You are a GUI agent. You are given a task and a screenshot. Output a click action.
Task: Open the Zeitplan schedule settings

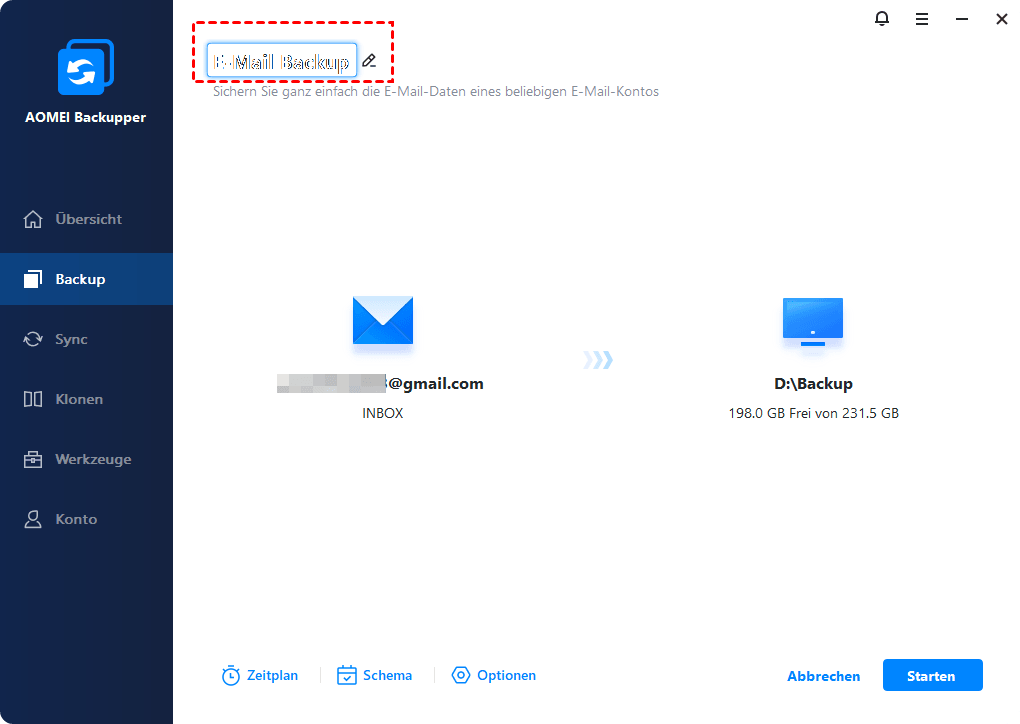click(260, 676)
